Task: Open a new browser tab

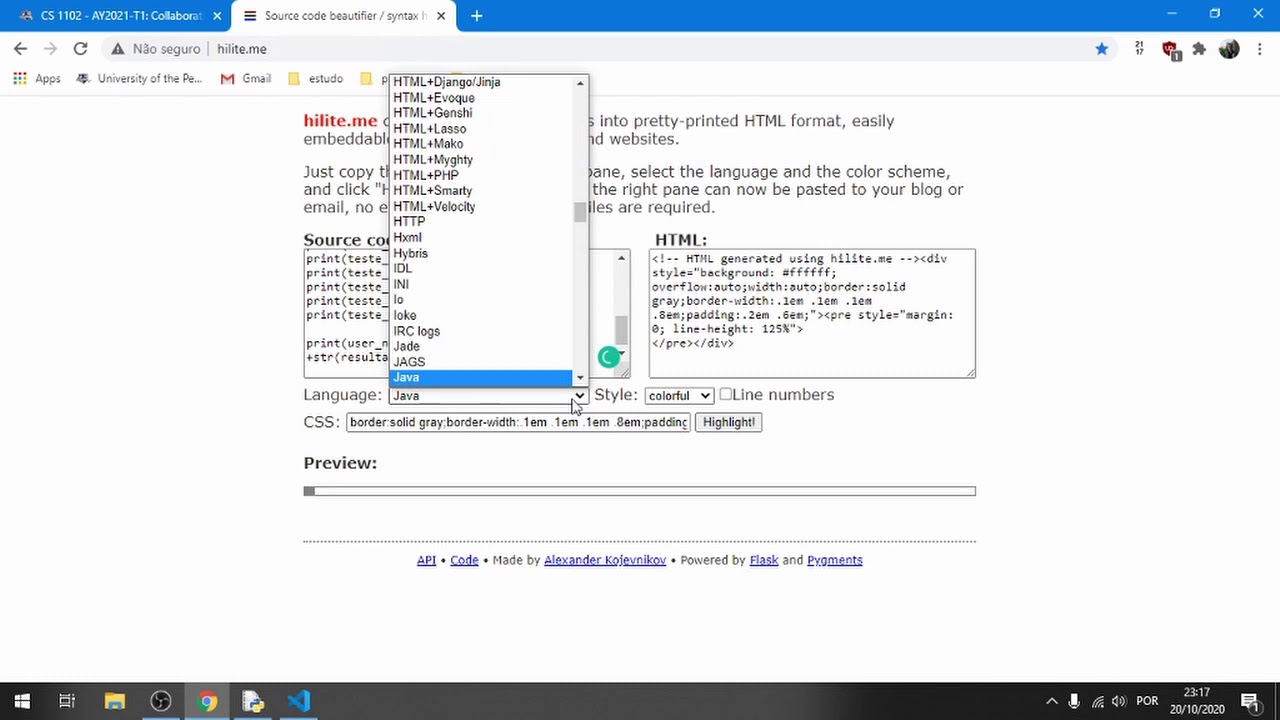Action: coord(476,15)
